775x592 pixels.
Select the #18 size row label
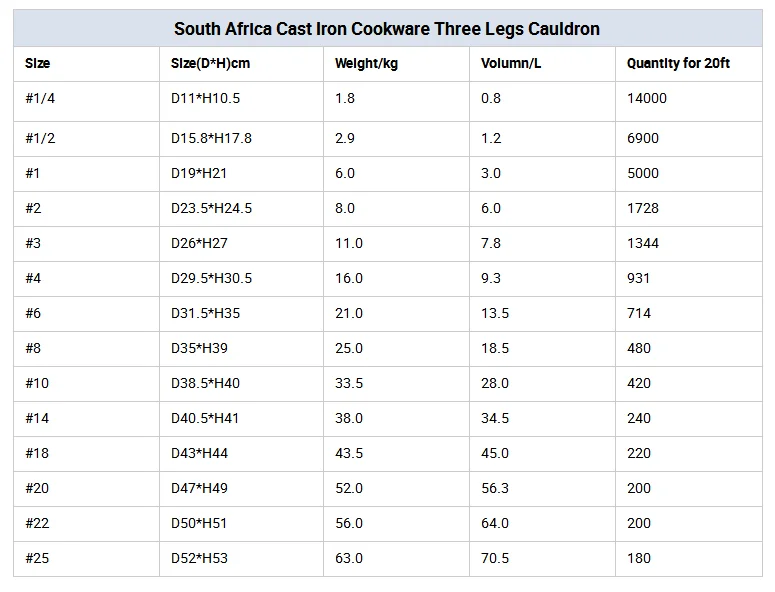click(x=37, y=453)
